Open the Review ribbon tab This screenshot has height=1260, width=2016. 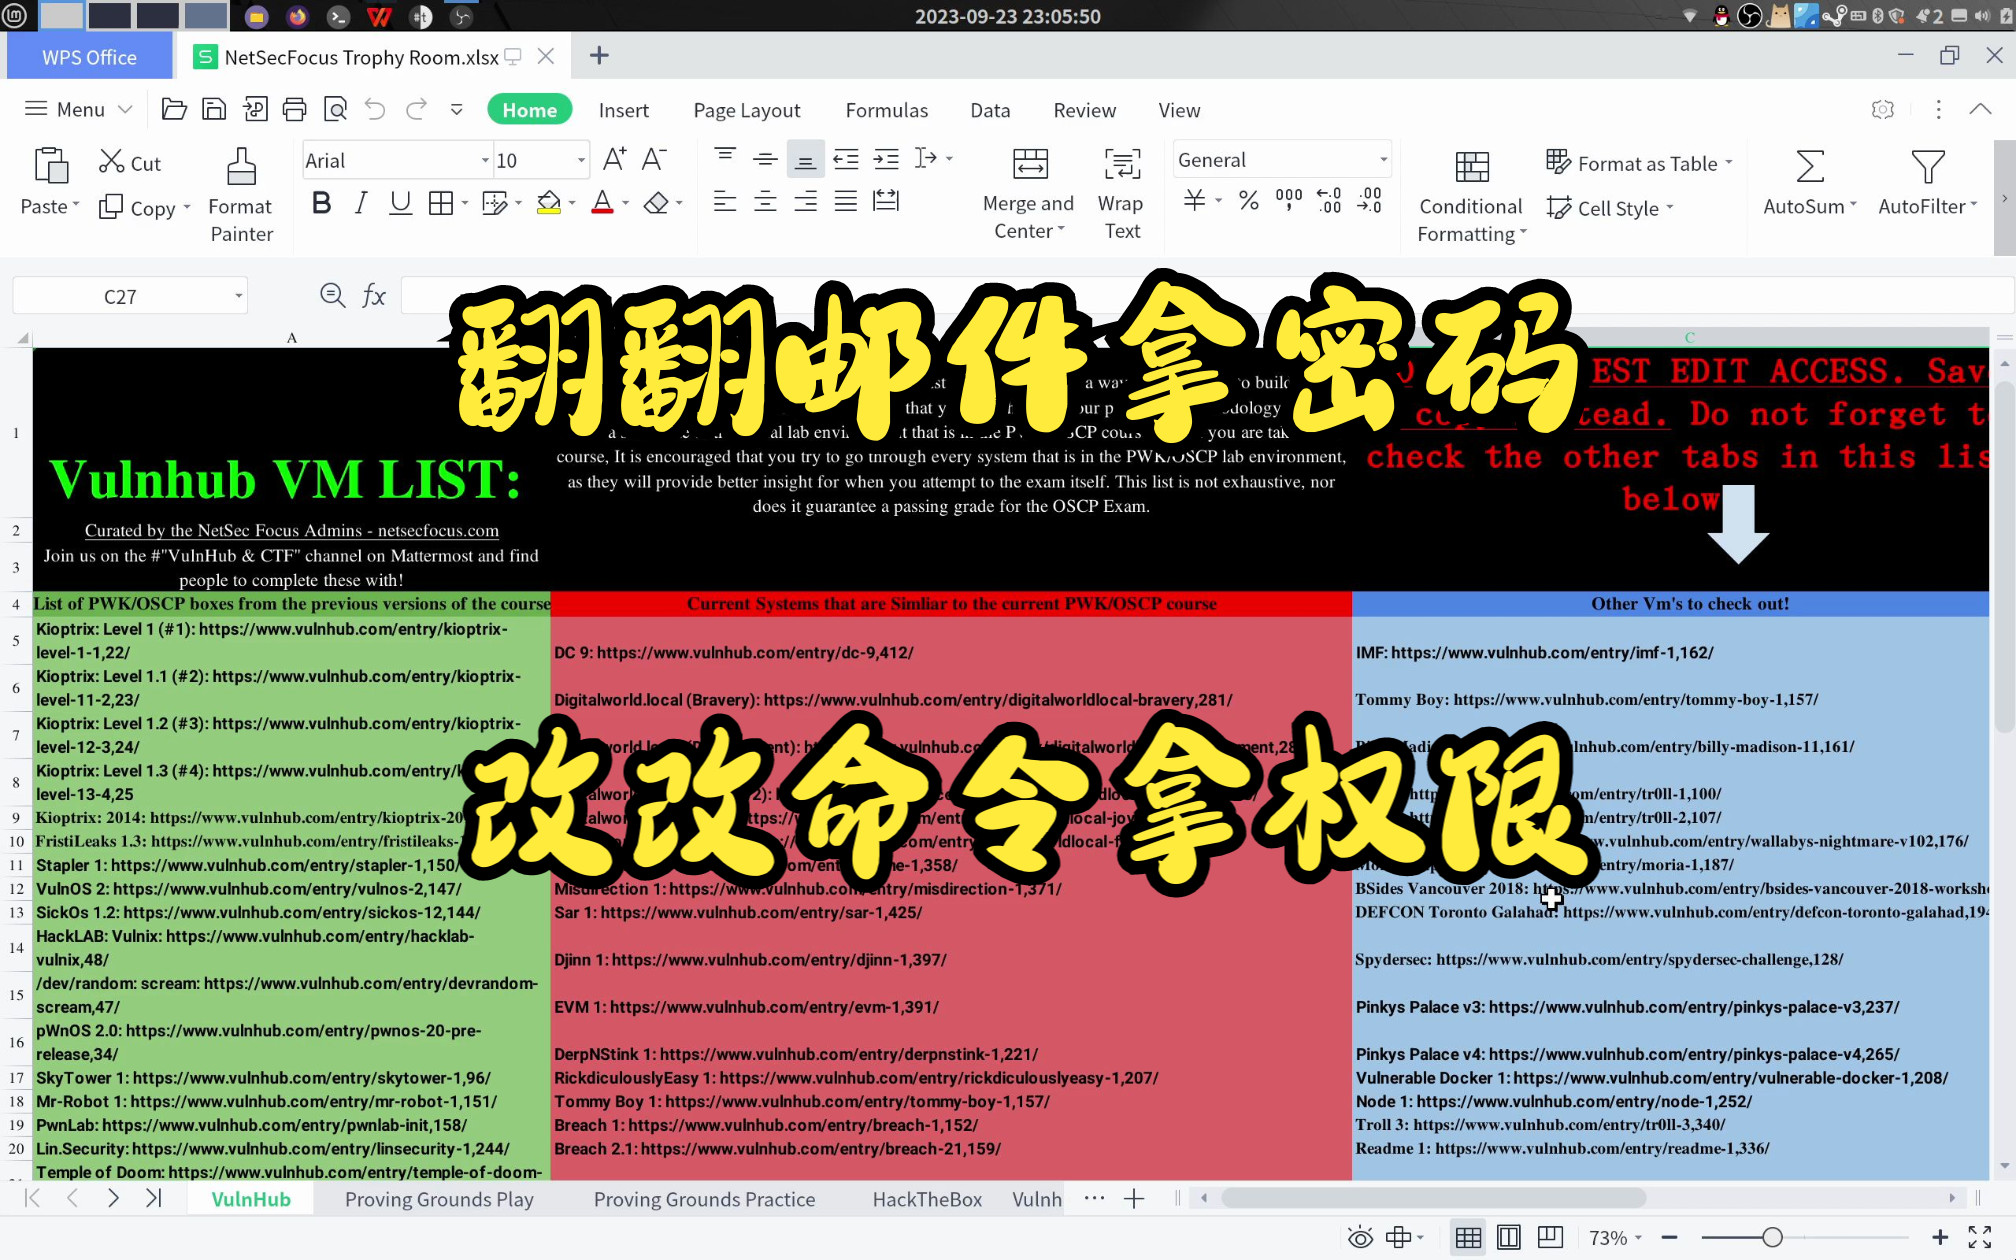tap(1084, 109)
